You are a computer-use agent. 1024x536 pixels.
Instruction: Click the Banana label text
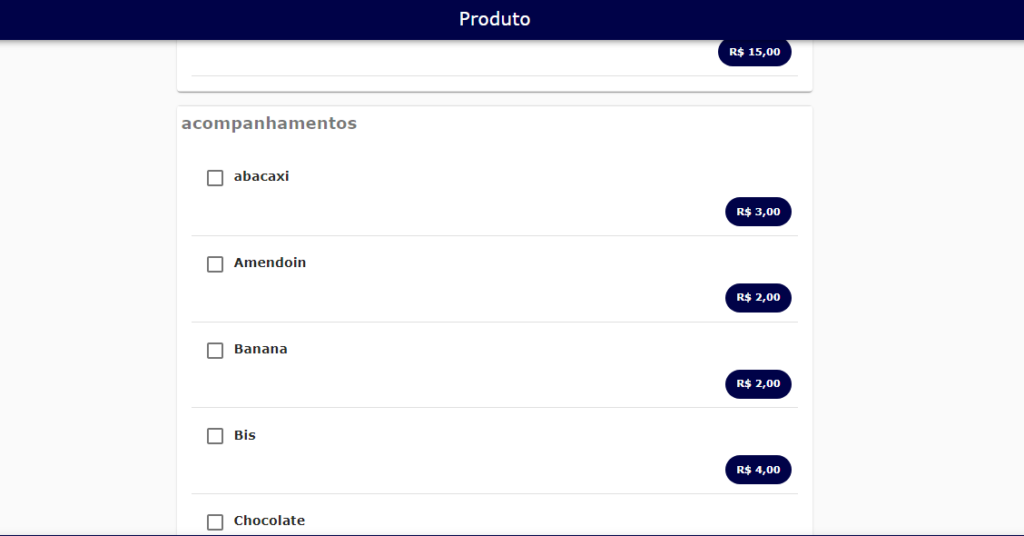261,349
